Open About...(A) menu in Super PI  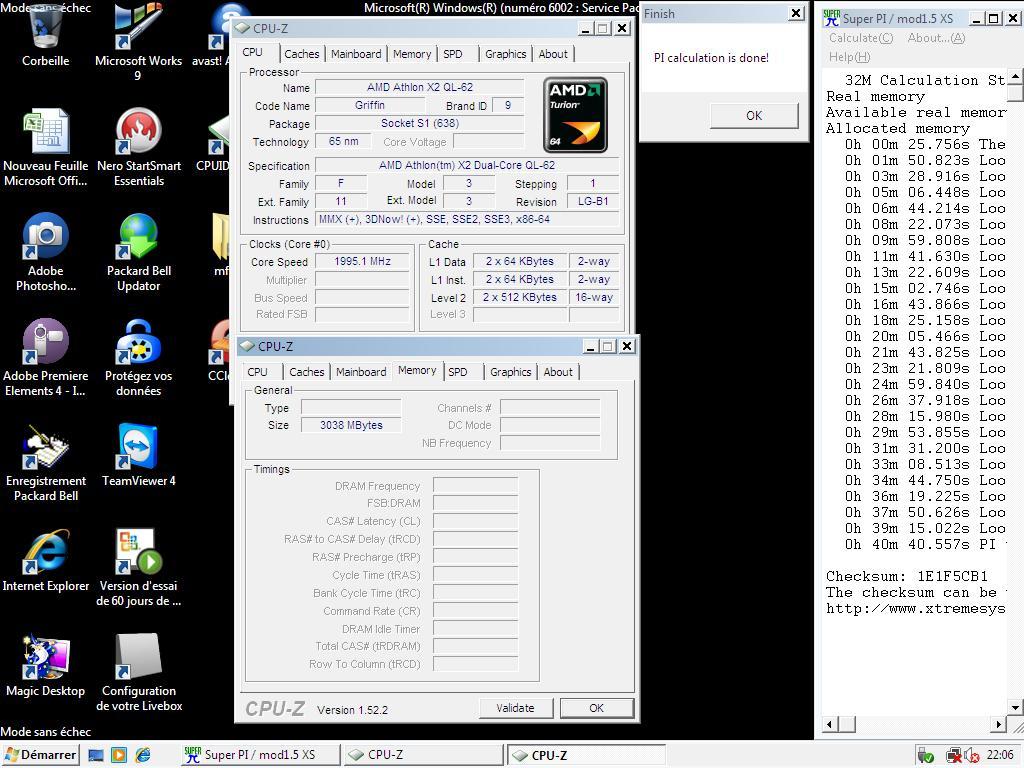pos(936,38)
